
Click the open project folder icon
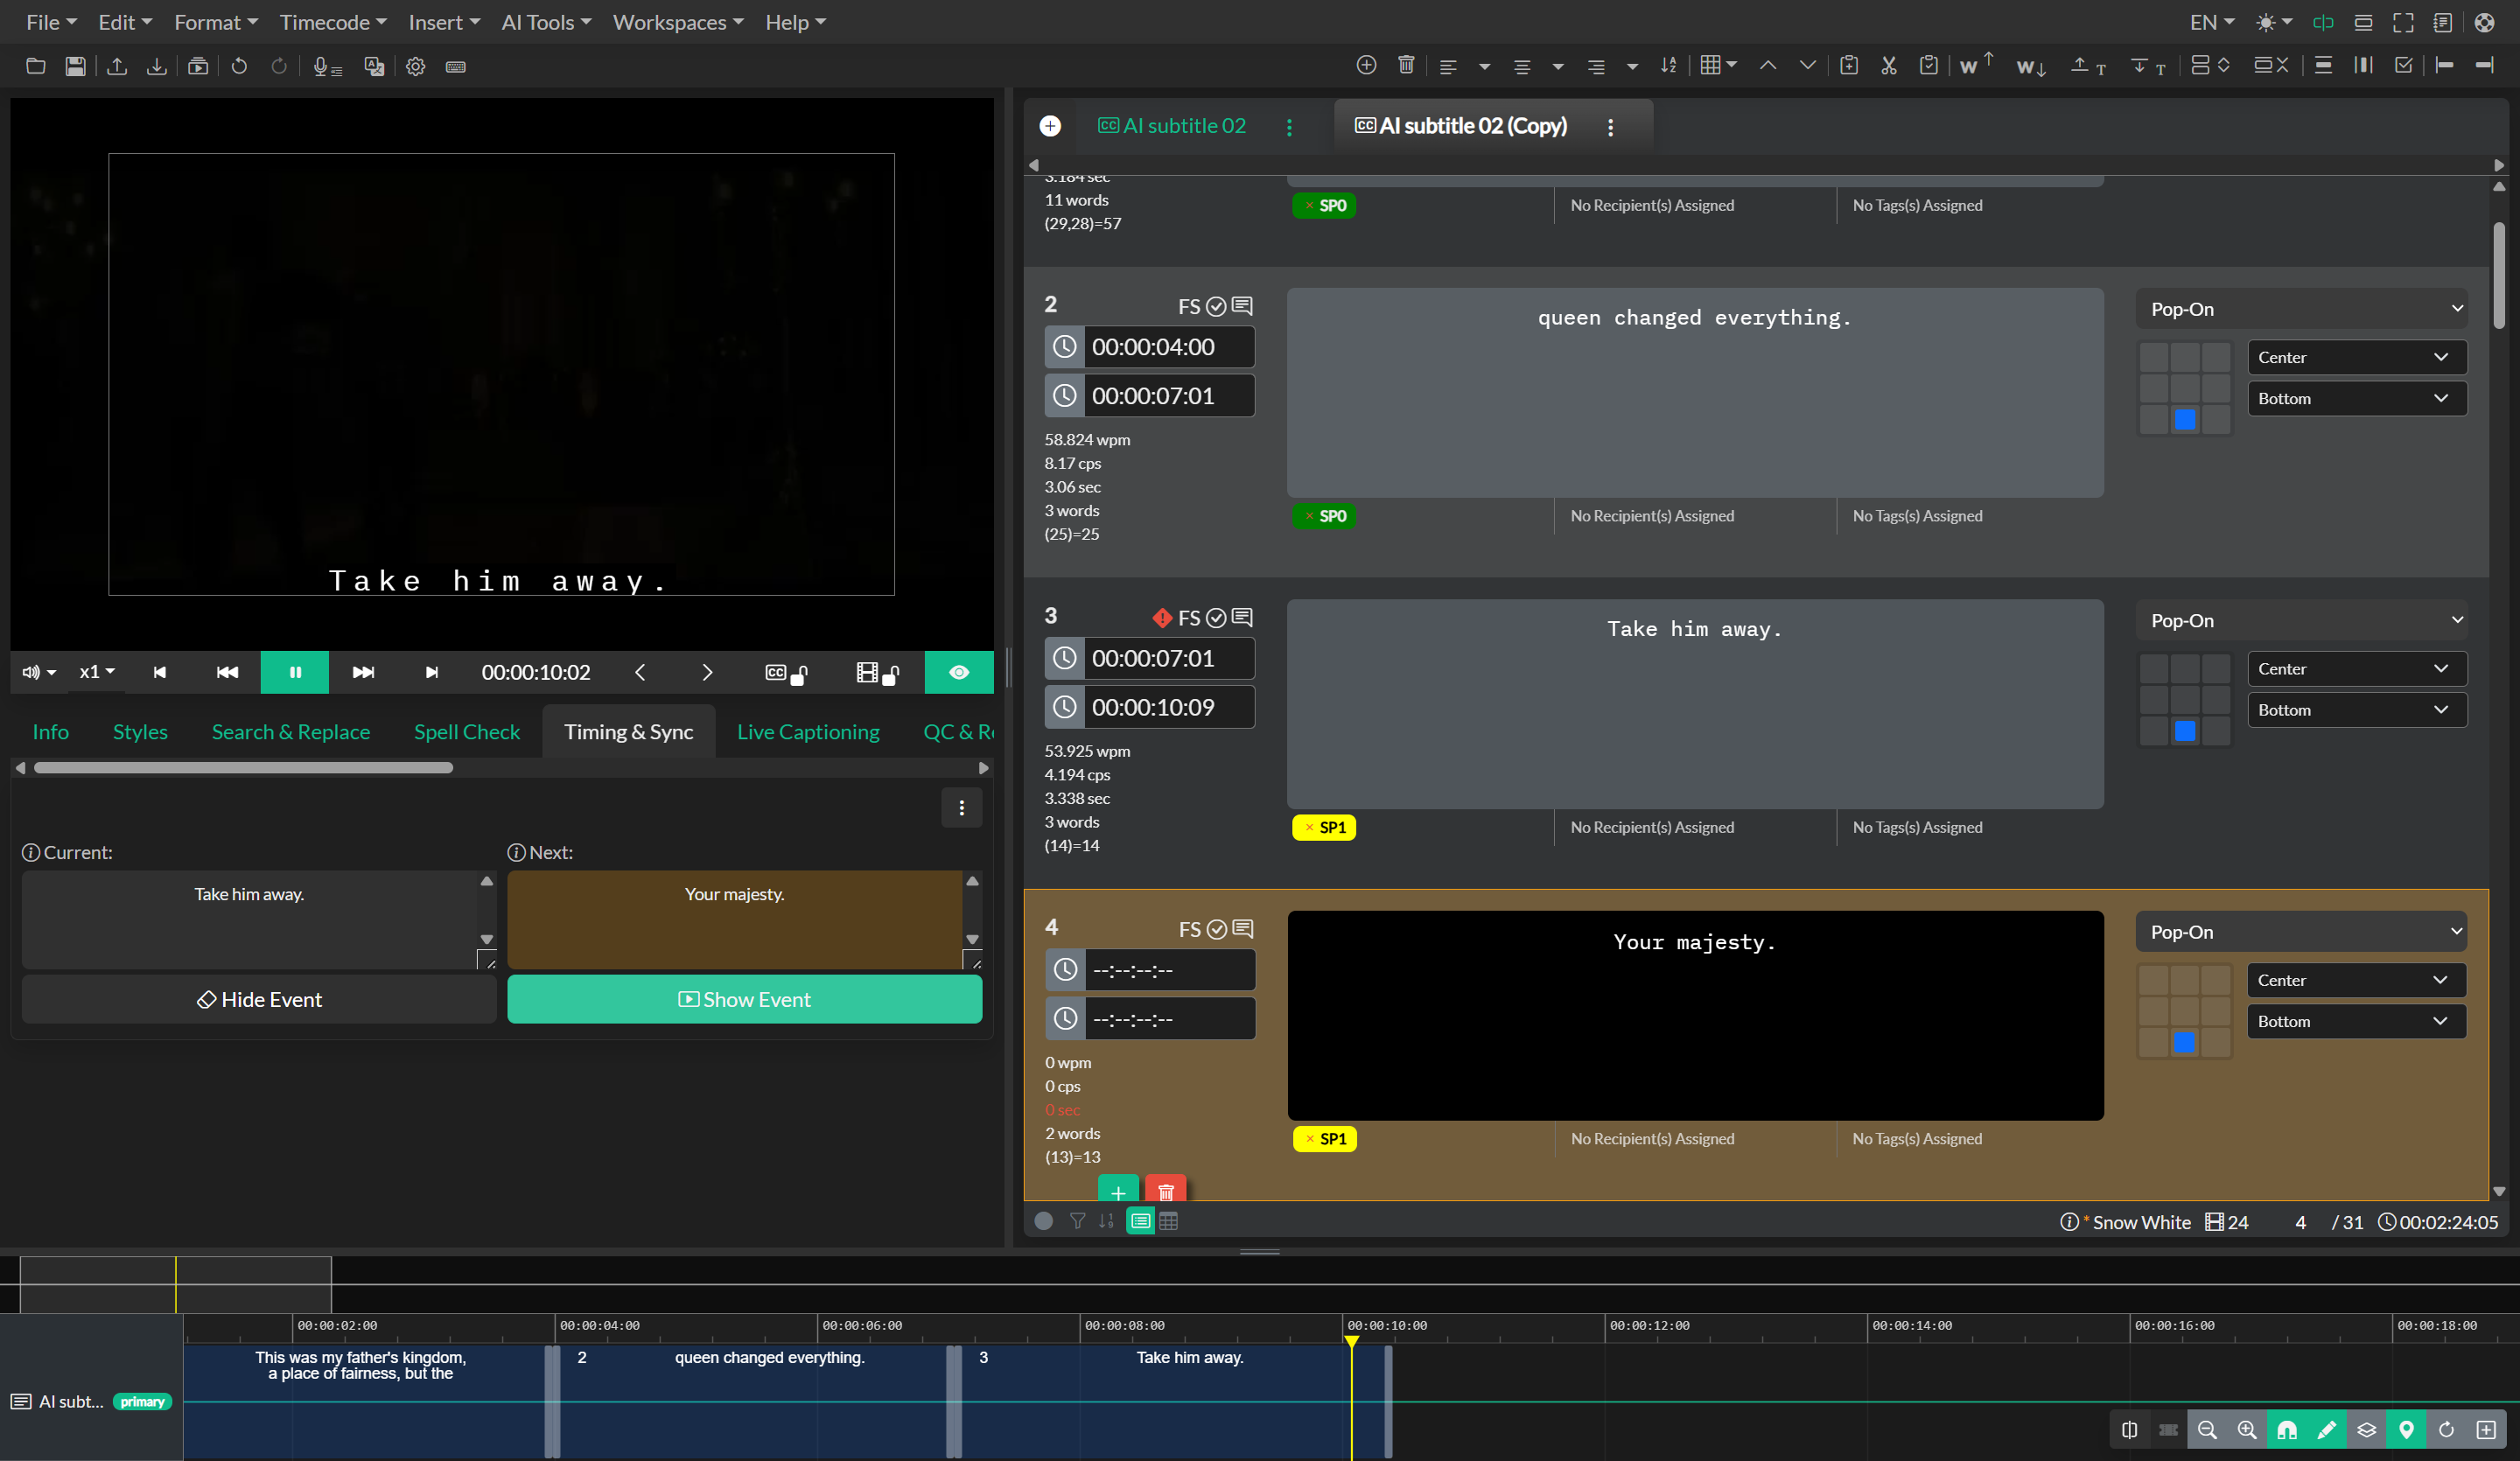tap(36, 66)
